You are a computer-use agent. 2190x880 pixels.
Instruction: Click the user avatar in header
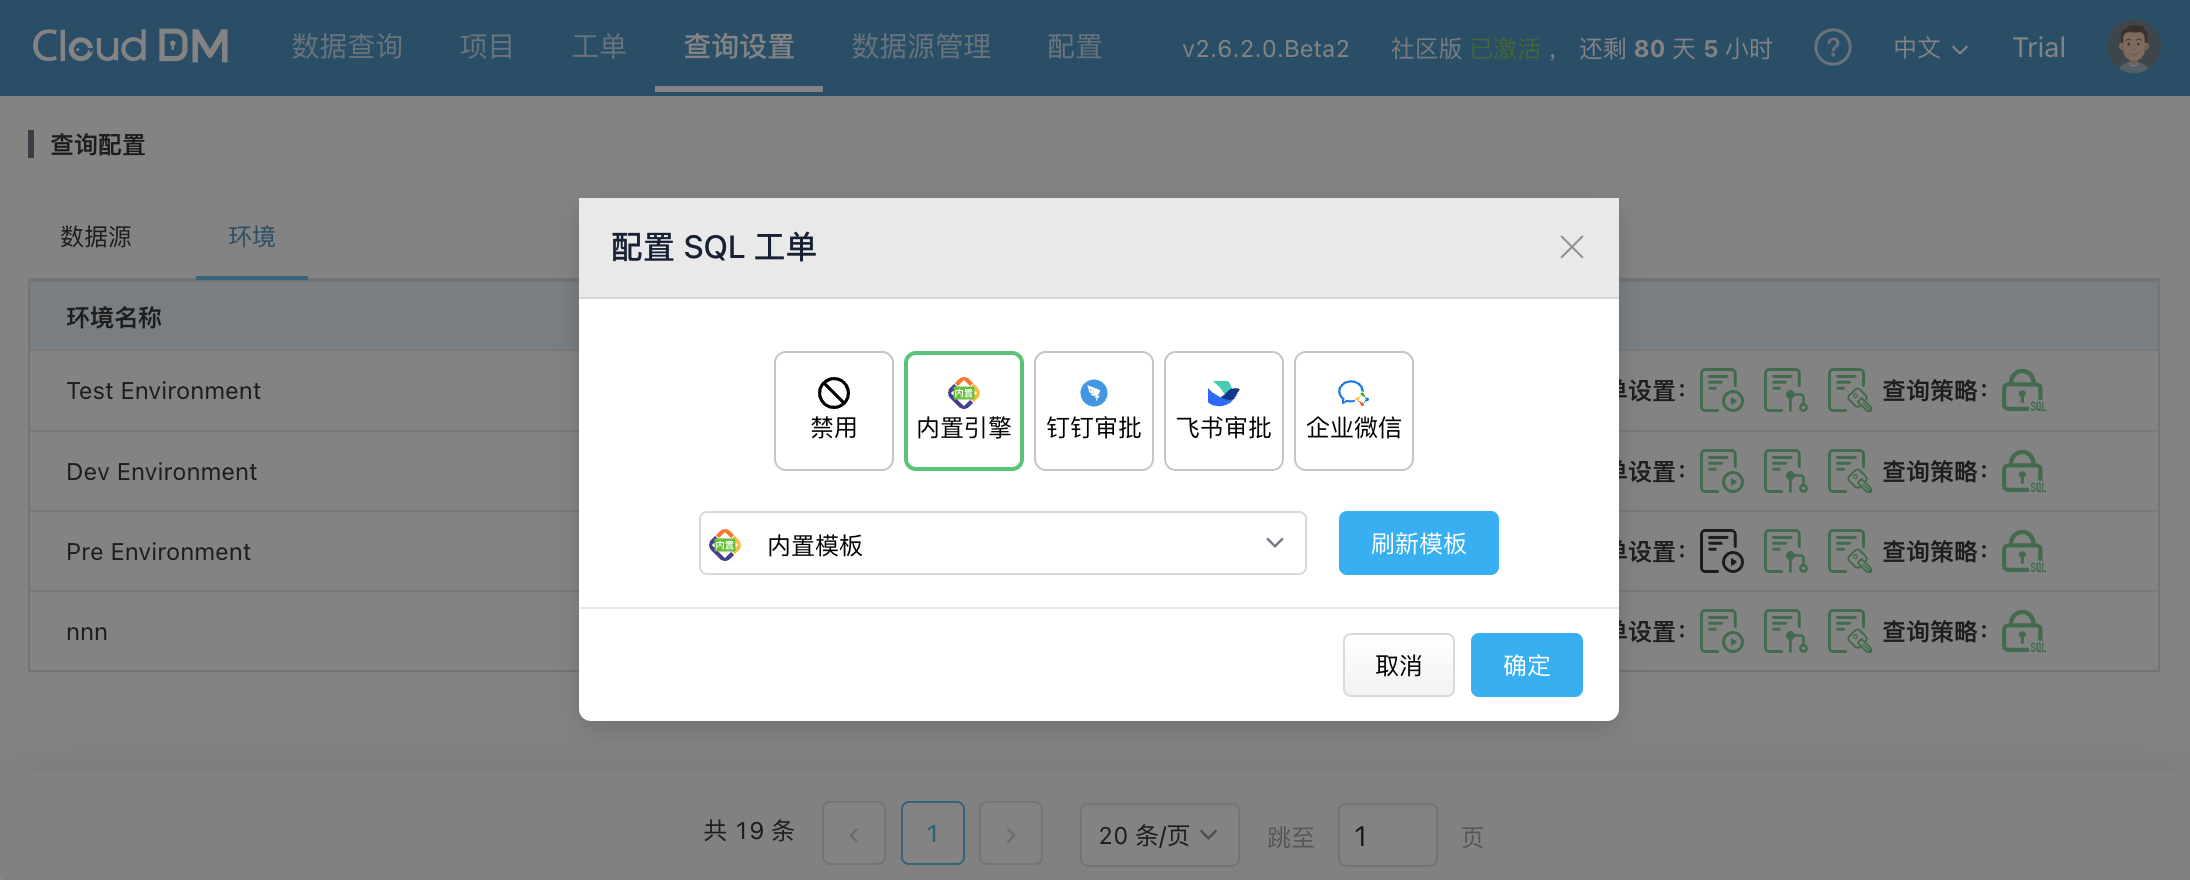tap(2133, 47)
